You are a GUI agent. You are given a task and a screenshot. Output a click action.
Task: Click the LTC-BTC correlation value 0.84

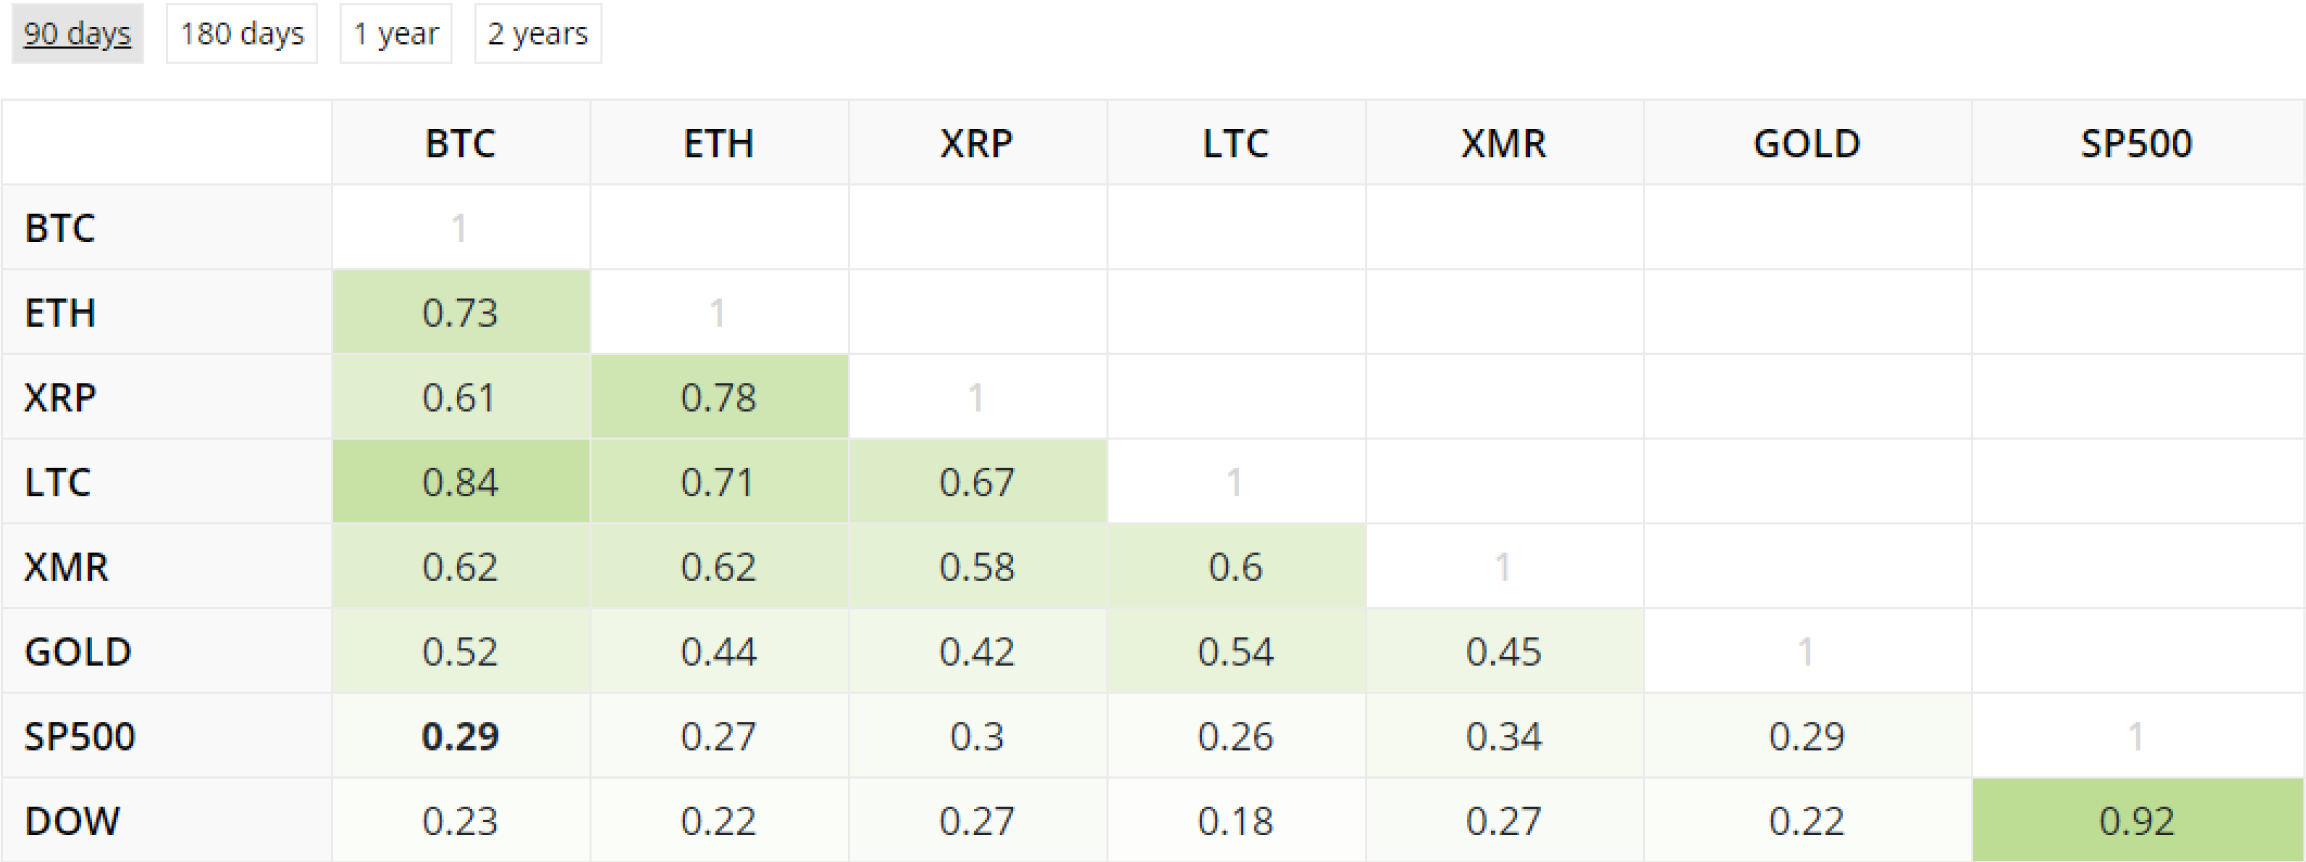[460, 482]
